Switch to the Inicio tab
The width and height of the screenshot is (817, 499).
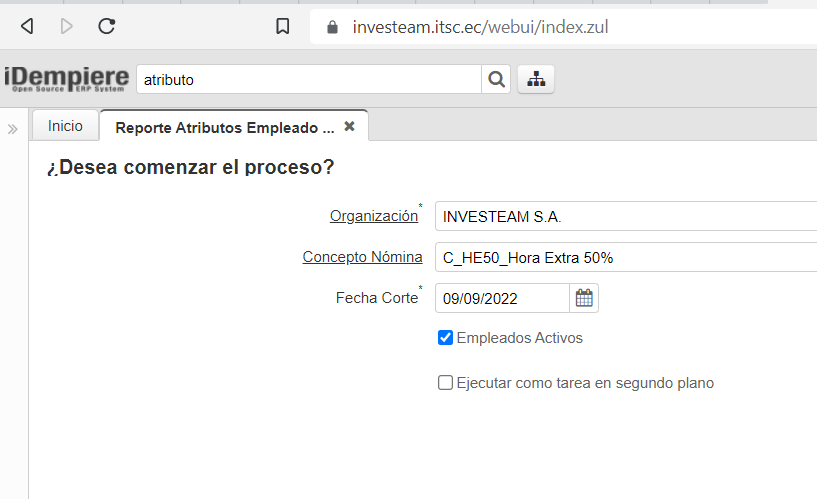pos(65,126)
